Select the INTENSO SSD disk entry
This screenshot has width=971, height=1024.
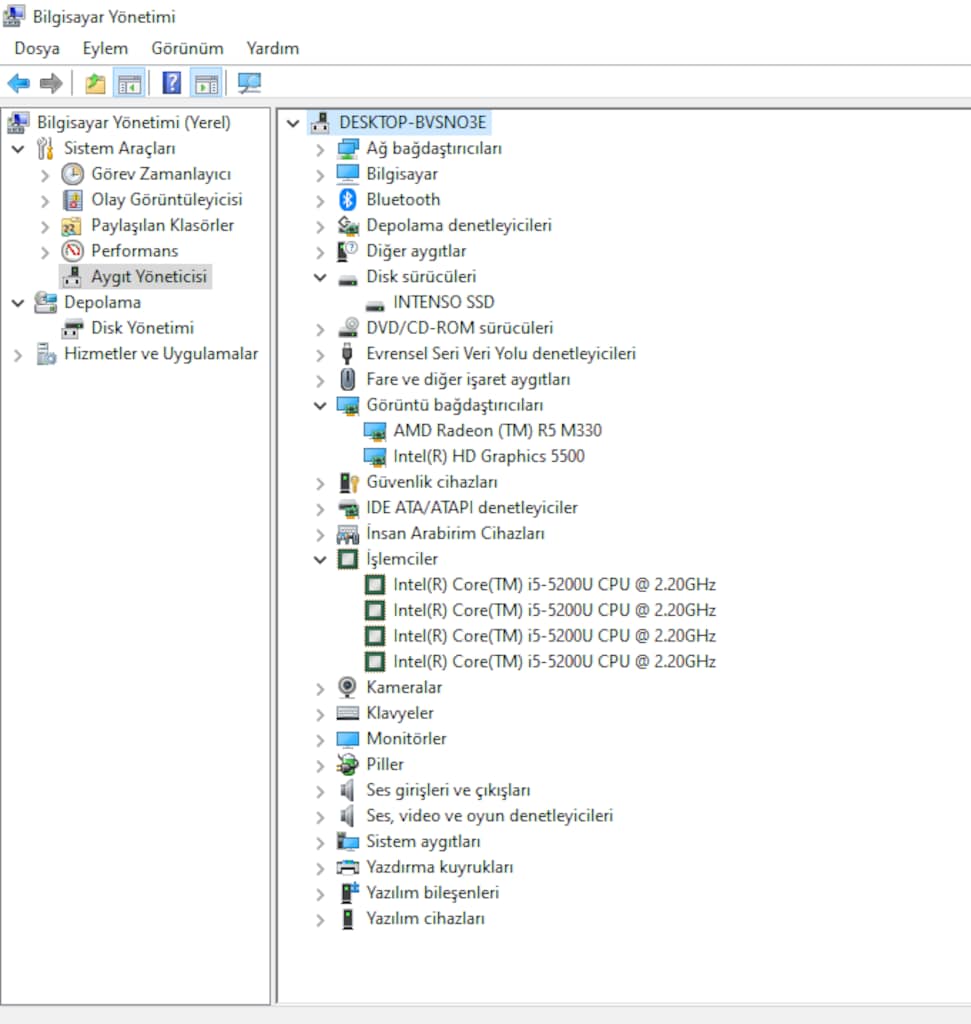coord(444,302)
